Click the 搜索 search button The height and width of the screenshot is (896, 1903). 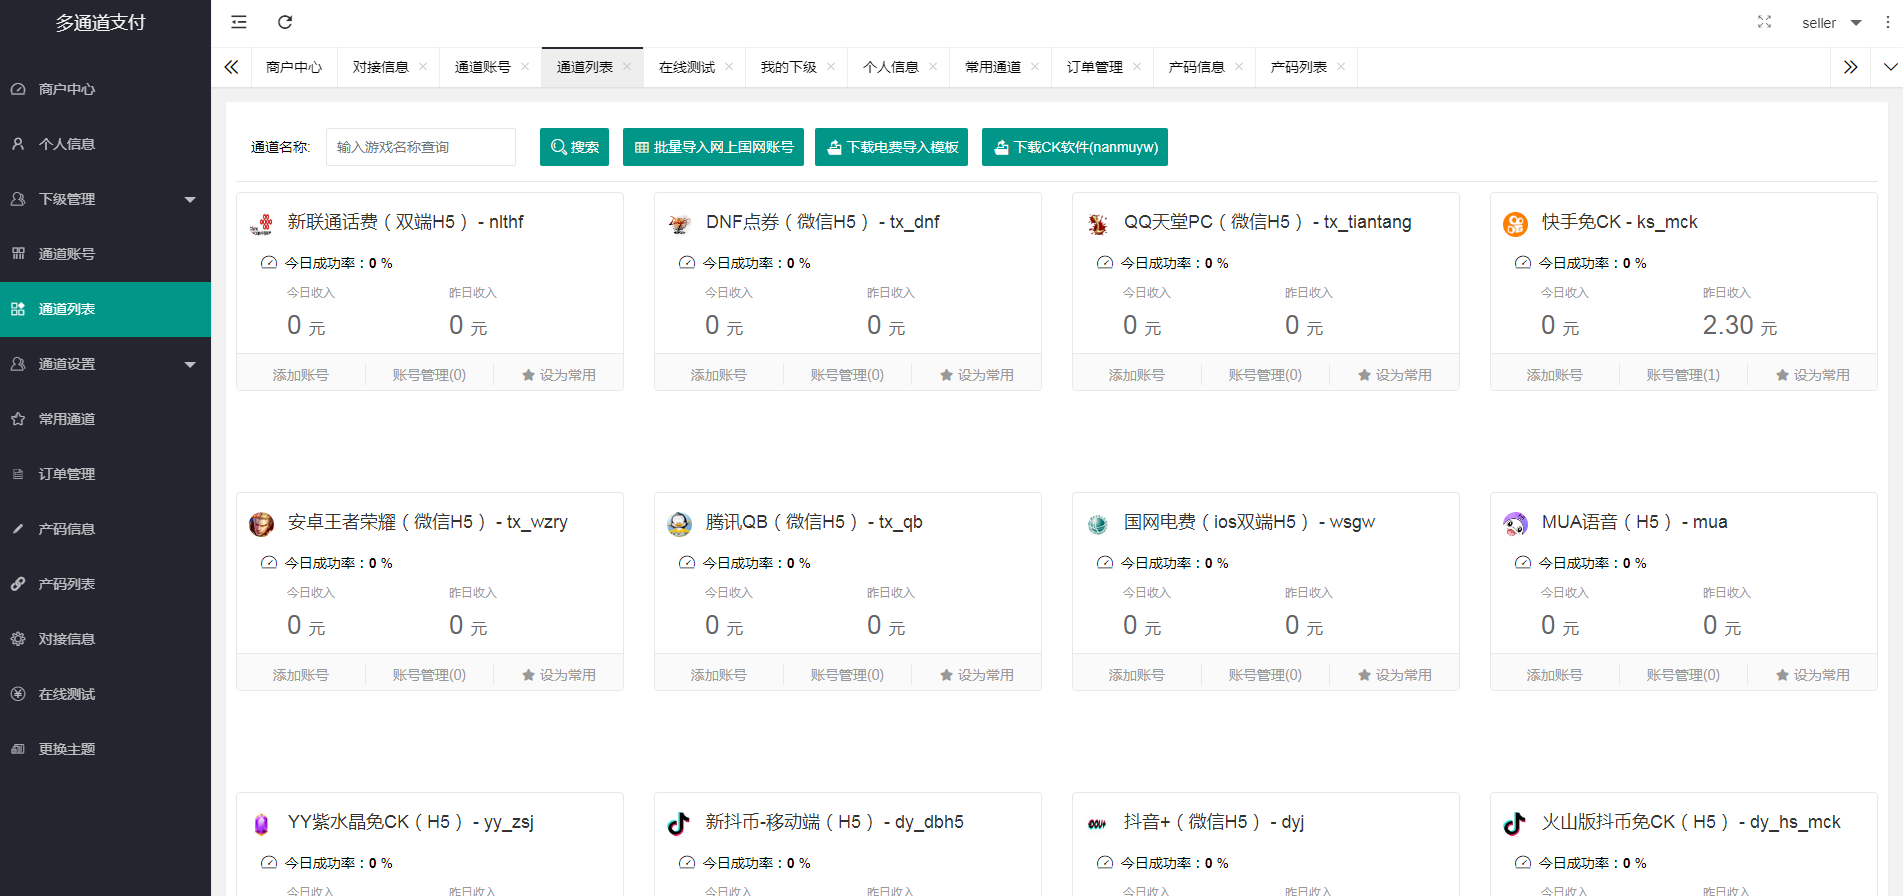574,147
